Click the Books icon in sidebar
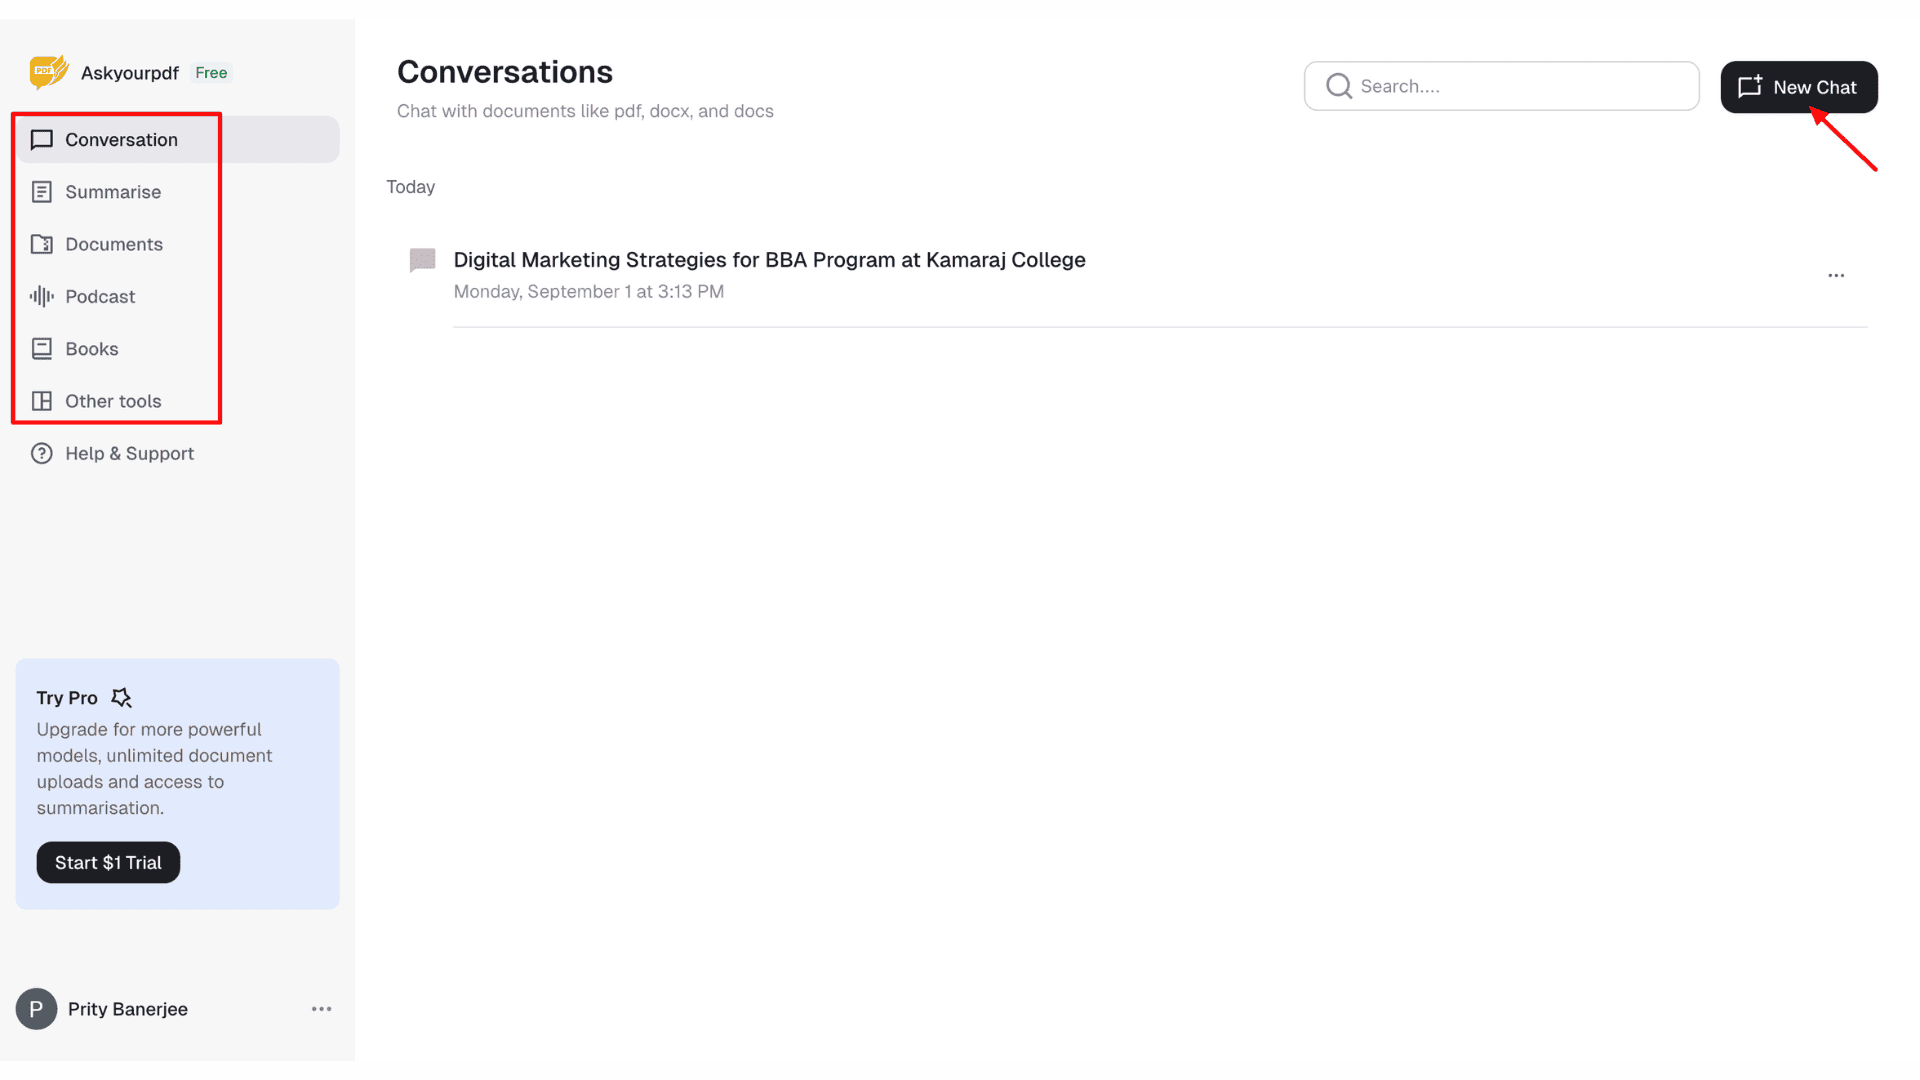This screenshot has width=1920, height=1080. click(x=41, y=349)
